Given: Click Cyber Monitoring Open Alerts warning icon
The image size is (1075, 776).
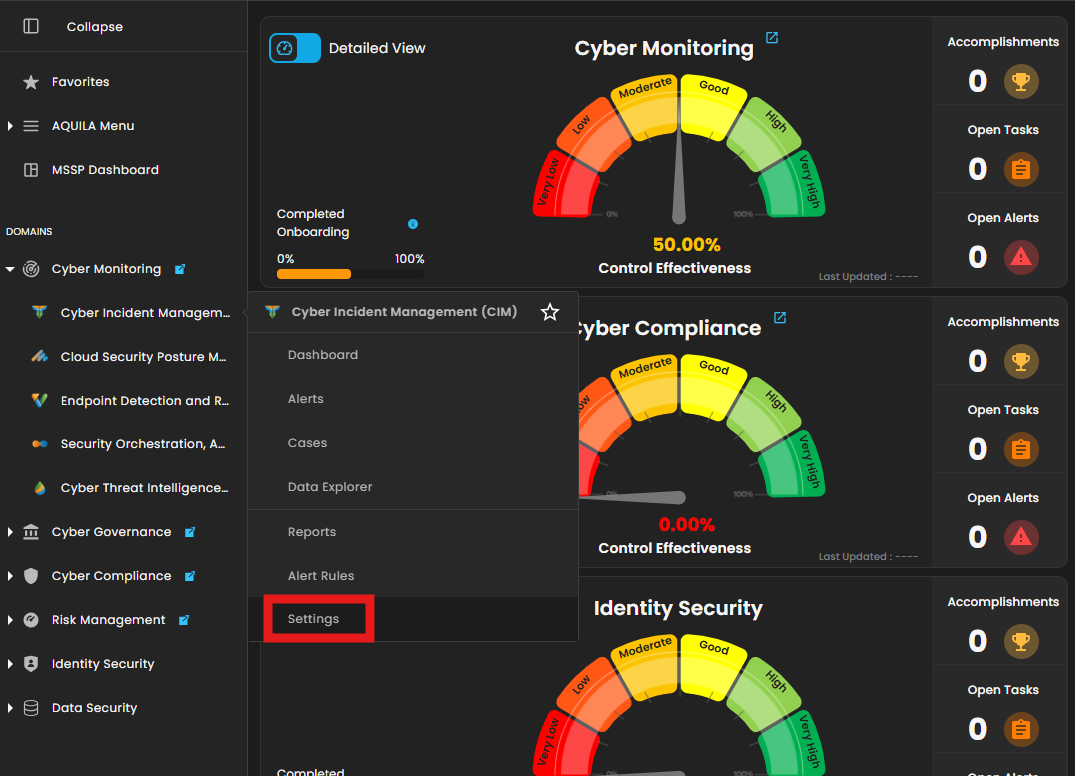Looking at the screenshot, I should 1021,258.
